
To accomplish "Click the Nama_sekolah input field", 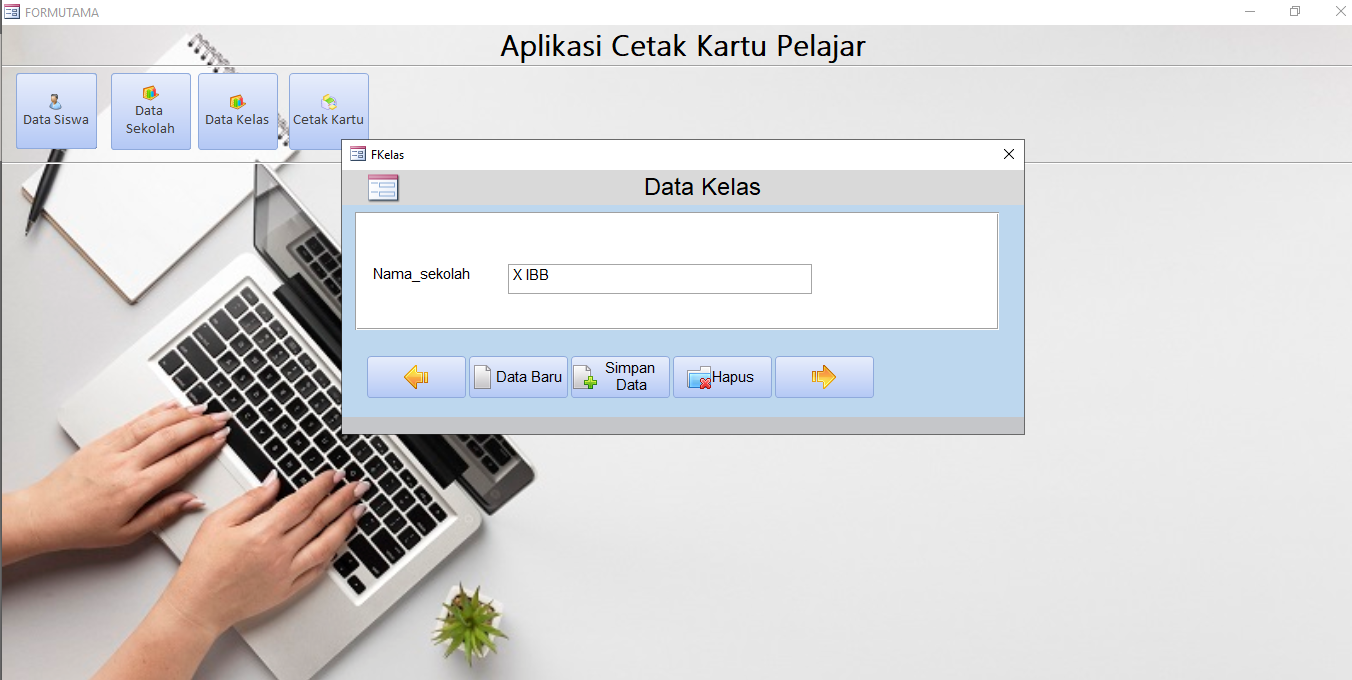I will (x=659, y=279).
